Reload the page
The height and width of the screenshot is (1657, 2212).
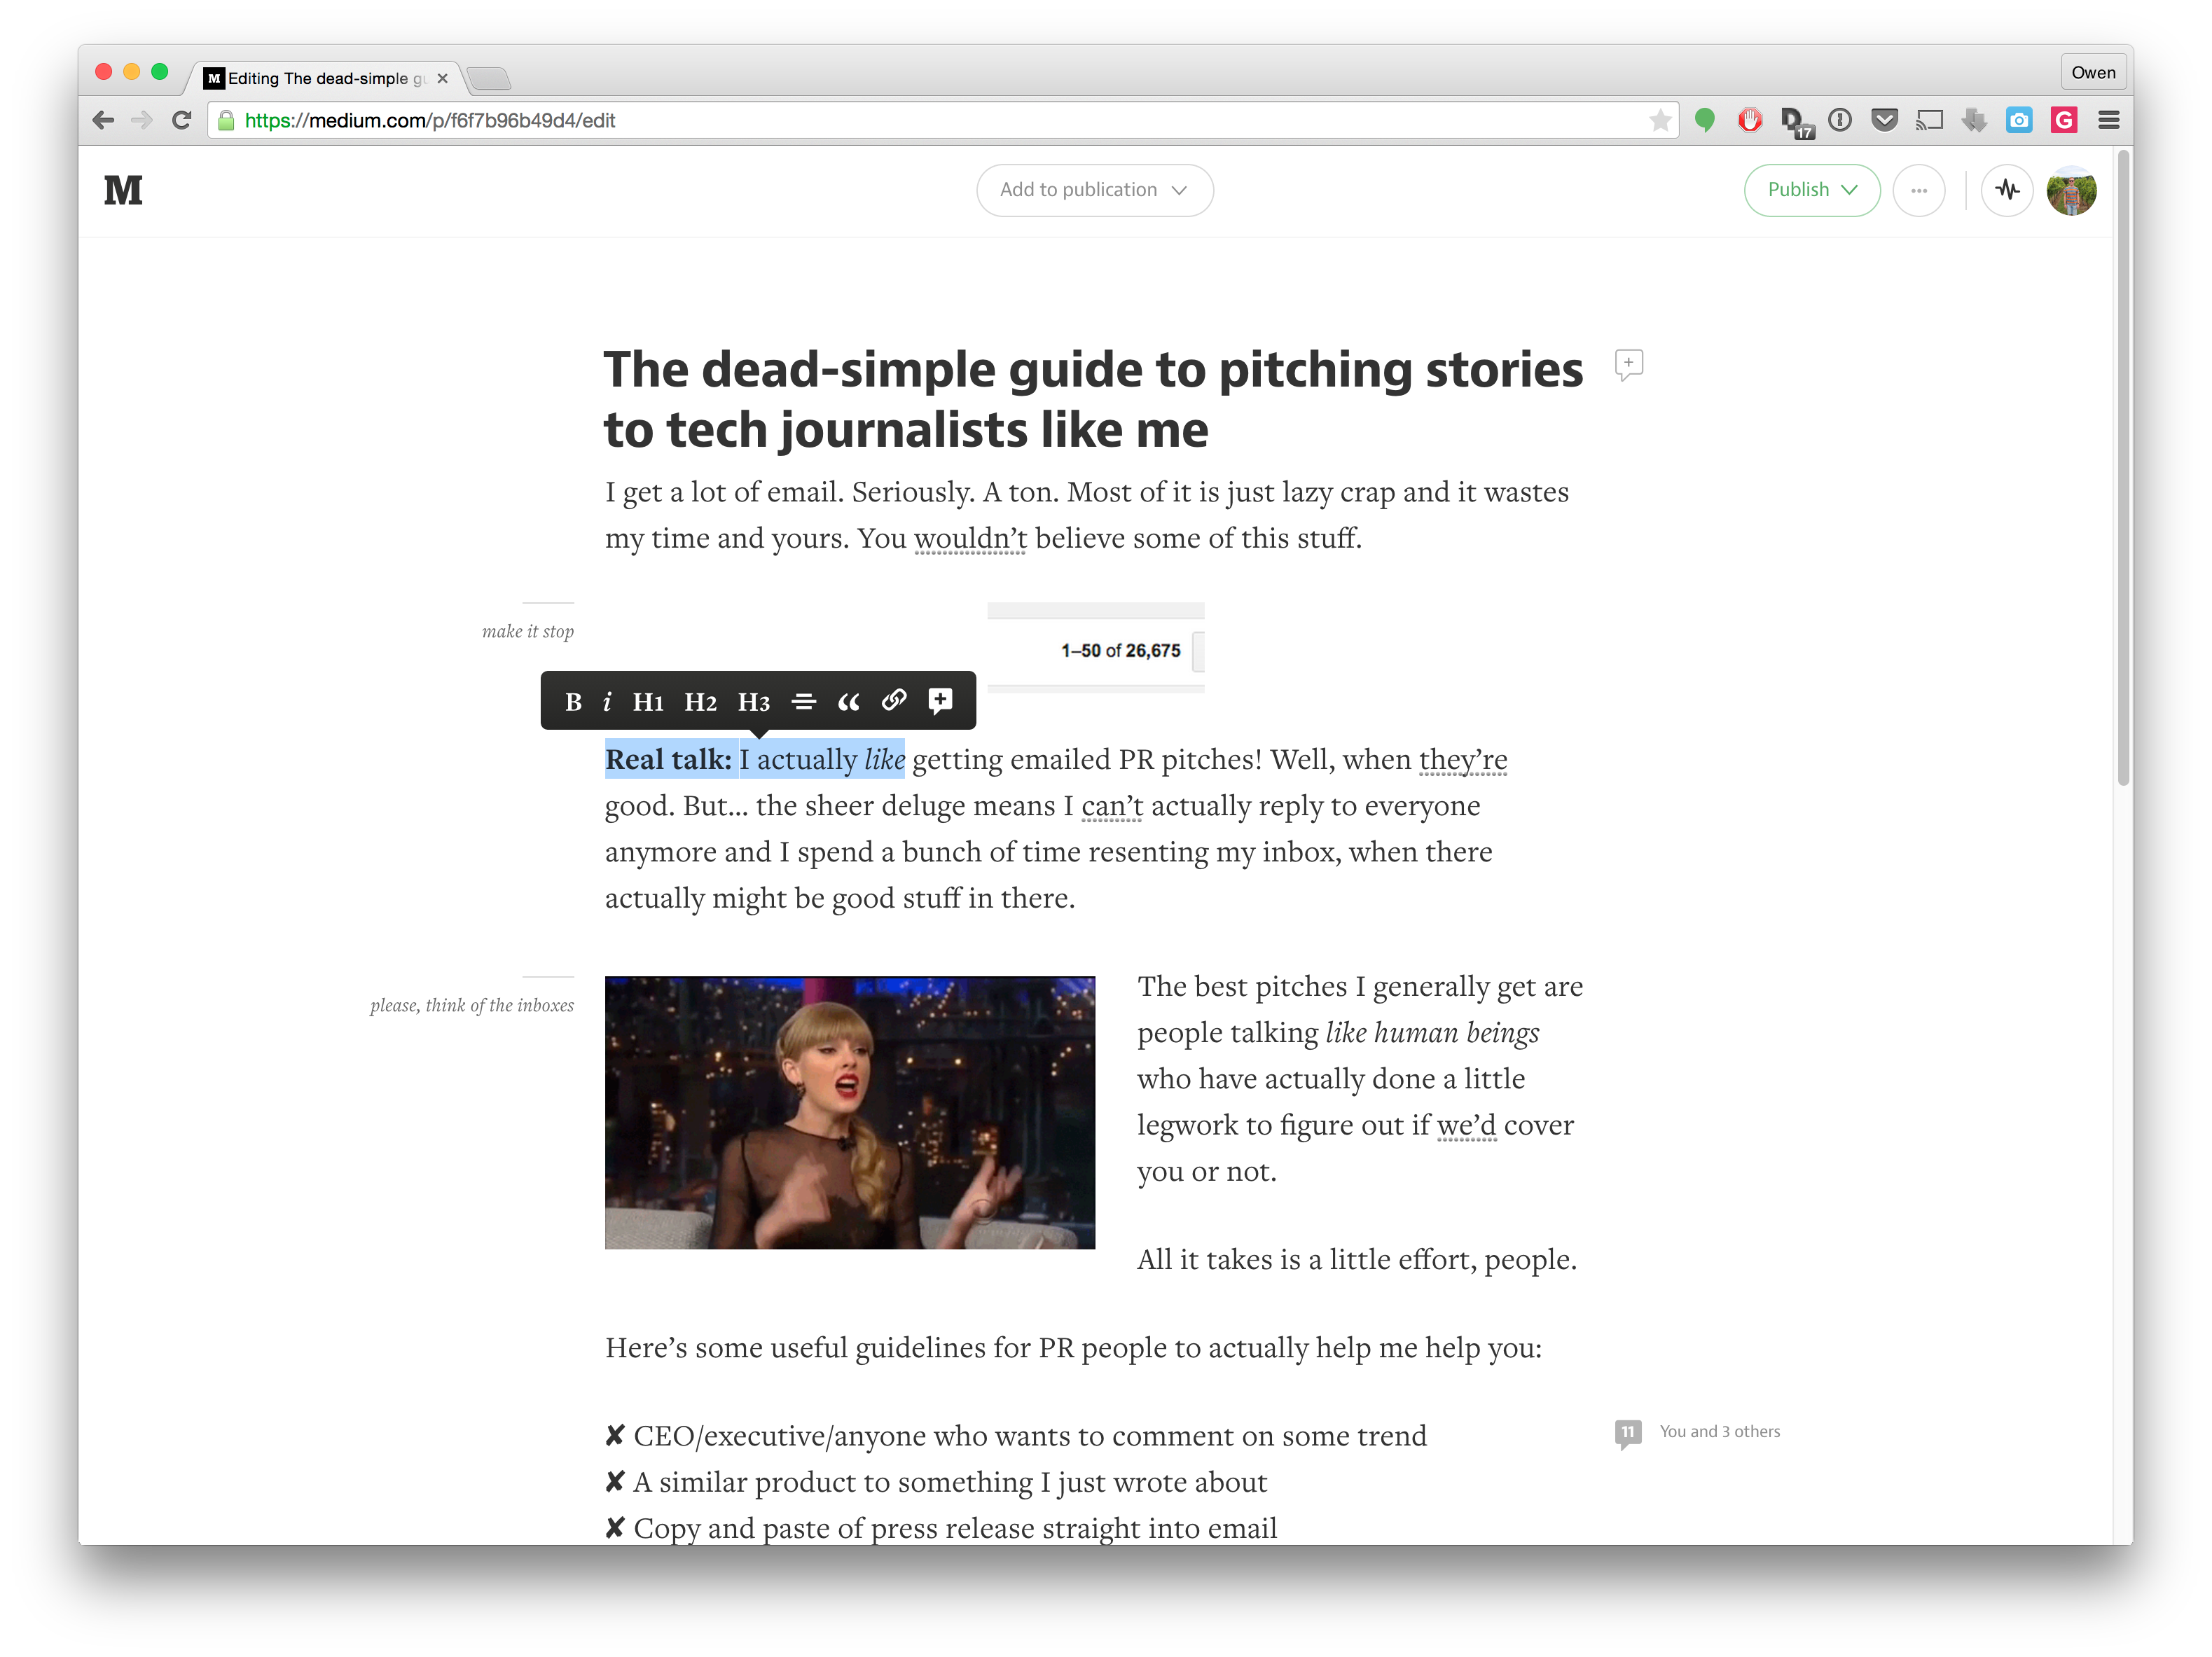pos(181,120)
